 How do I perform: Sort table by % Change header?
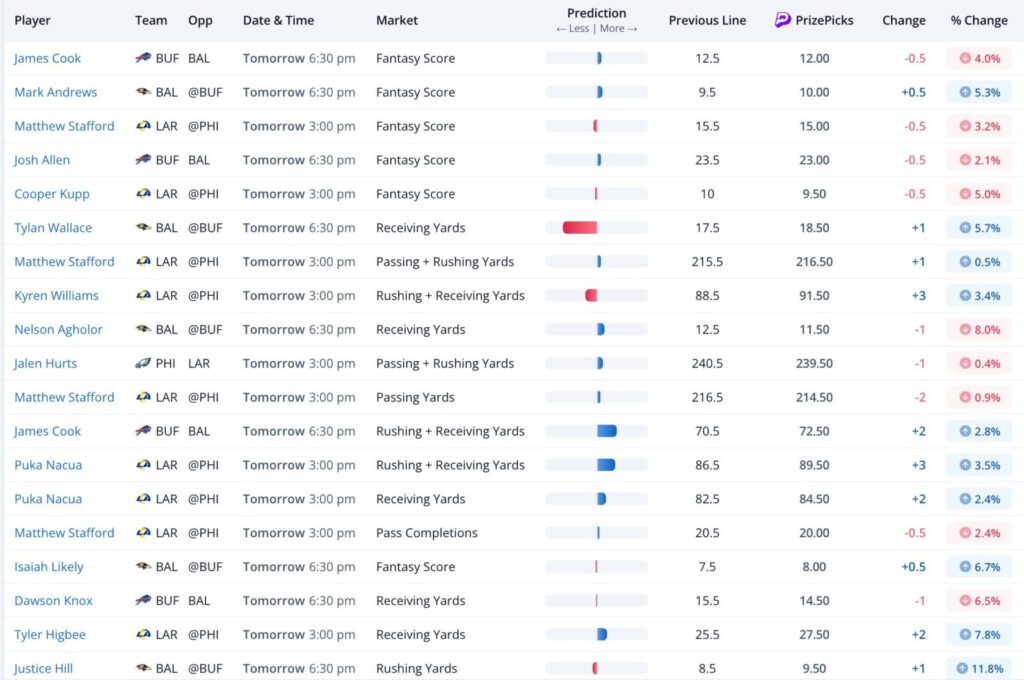pos(978,20)
